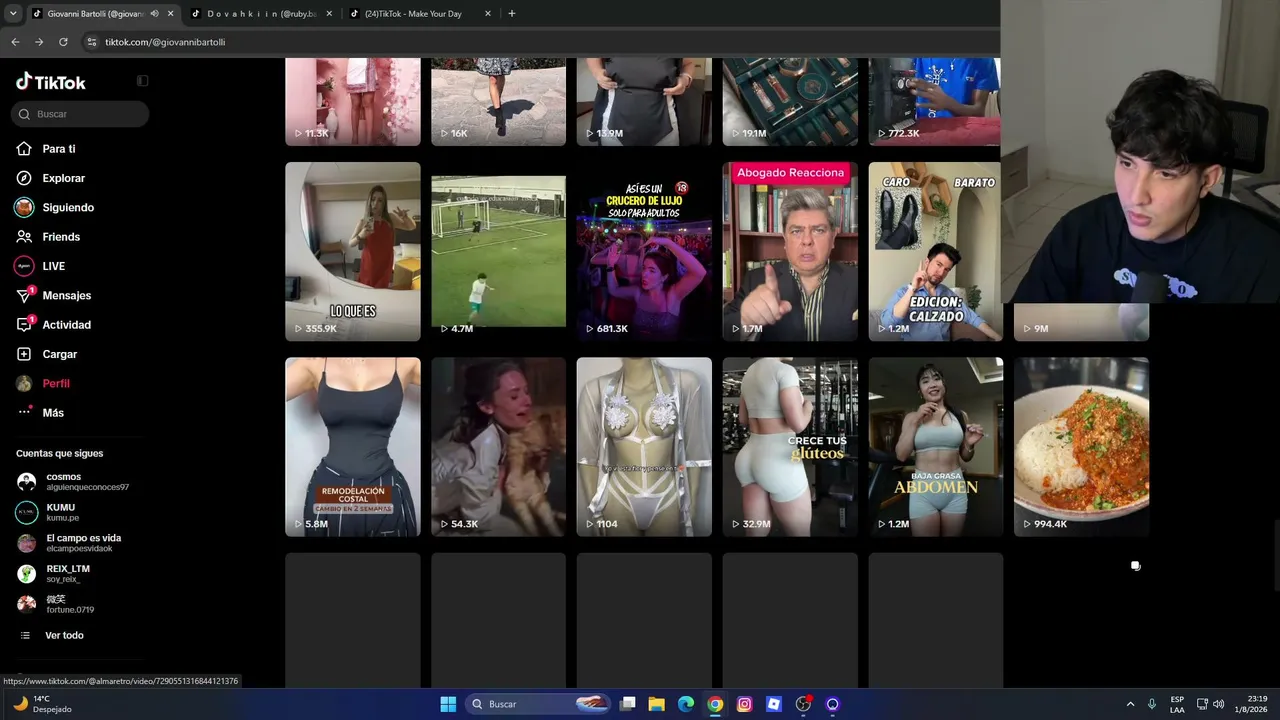Open the Abogado Reacciona video
Viewport: 1280px width, 720px height.
790,251
